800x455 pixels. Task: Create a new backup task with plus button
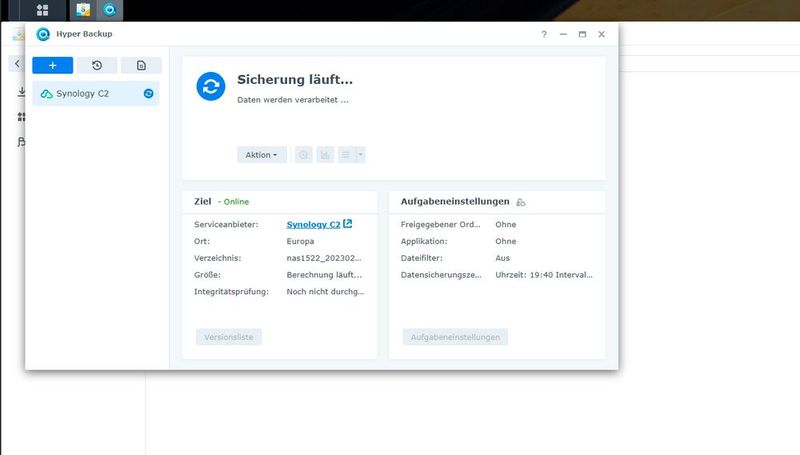(53, 65)
